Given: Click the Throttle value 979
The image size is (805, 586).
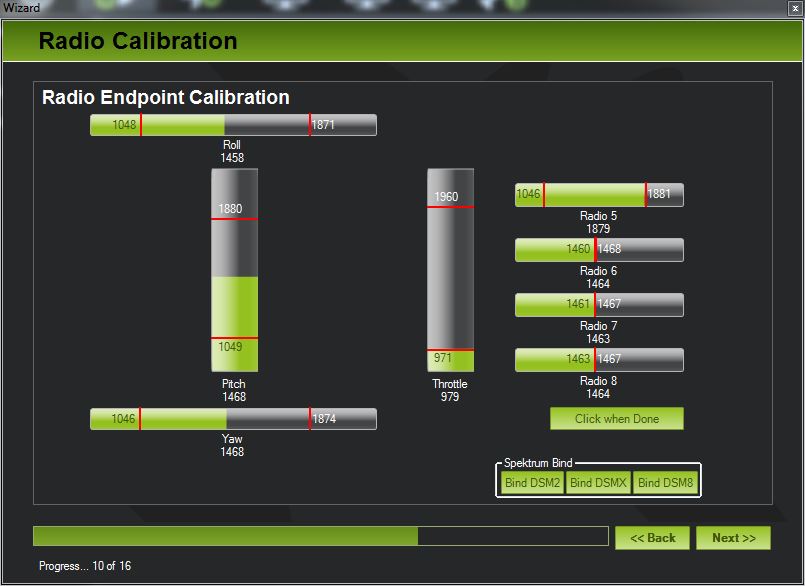Looking at the screenshot, I should pyautogui.click(x=450, y=396).
